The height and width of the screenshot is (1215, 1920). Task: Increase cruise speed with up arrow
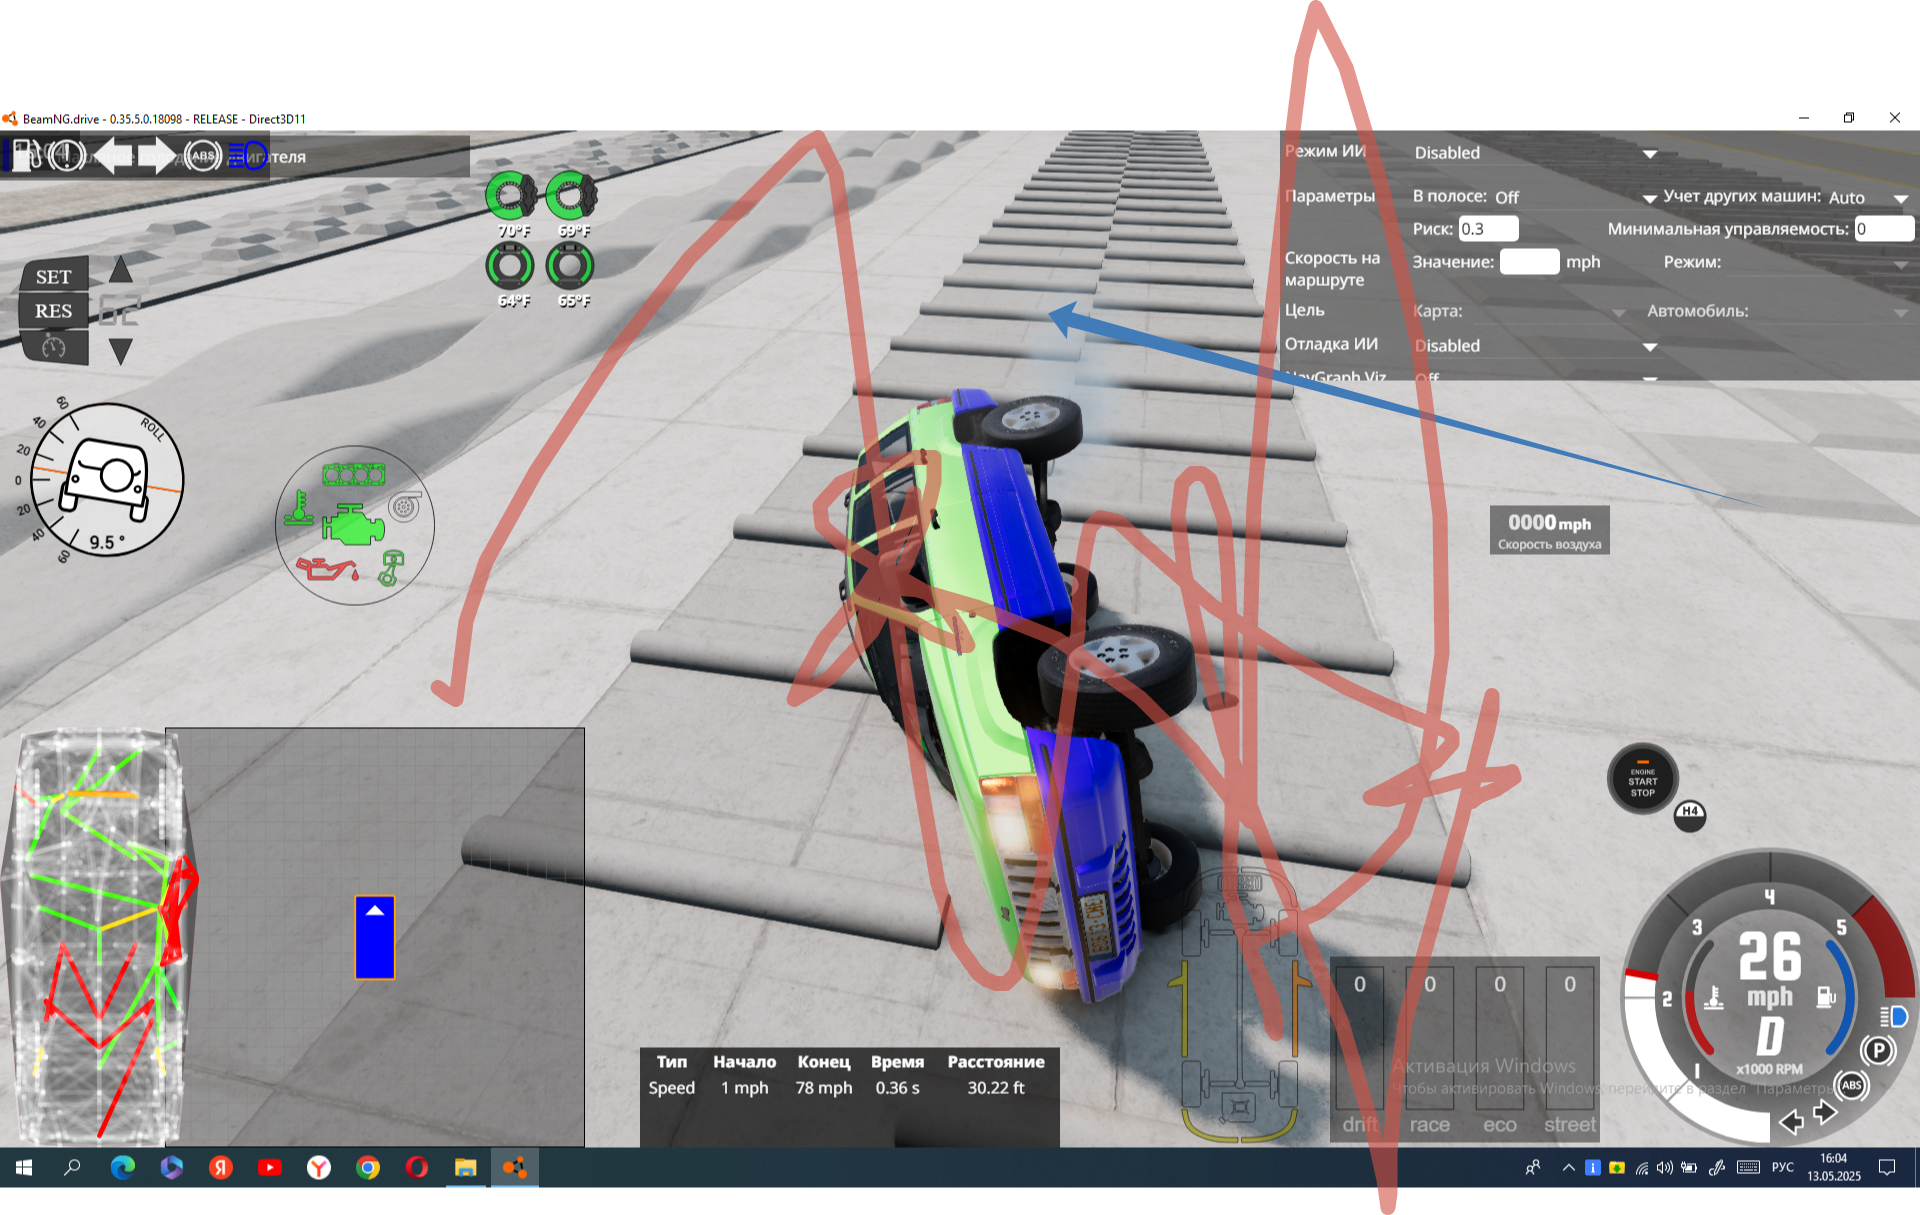pos(121,270)
